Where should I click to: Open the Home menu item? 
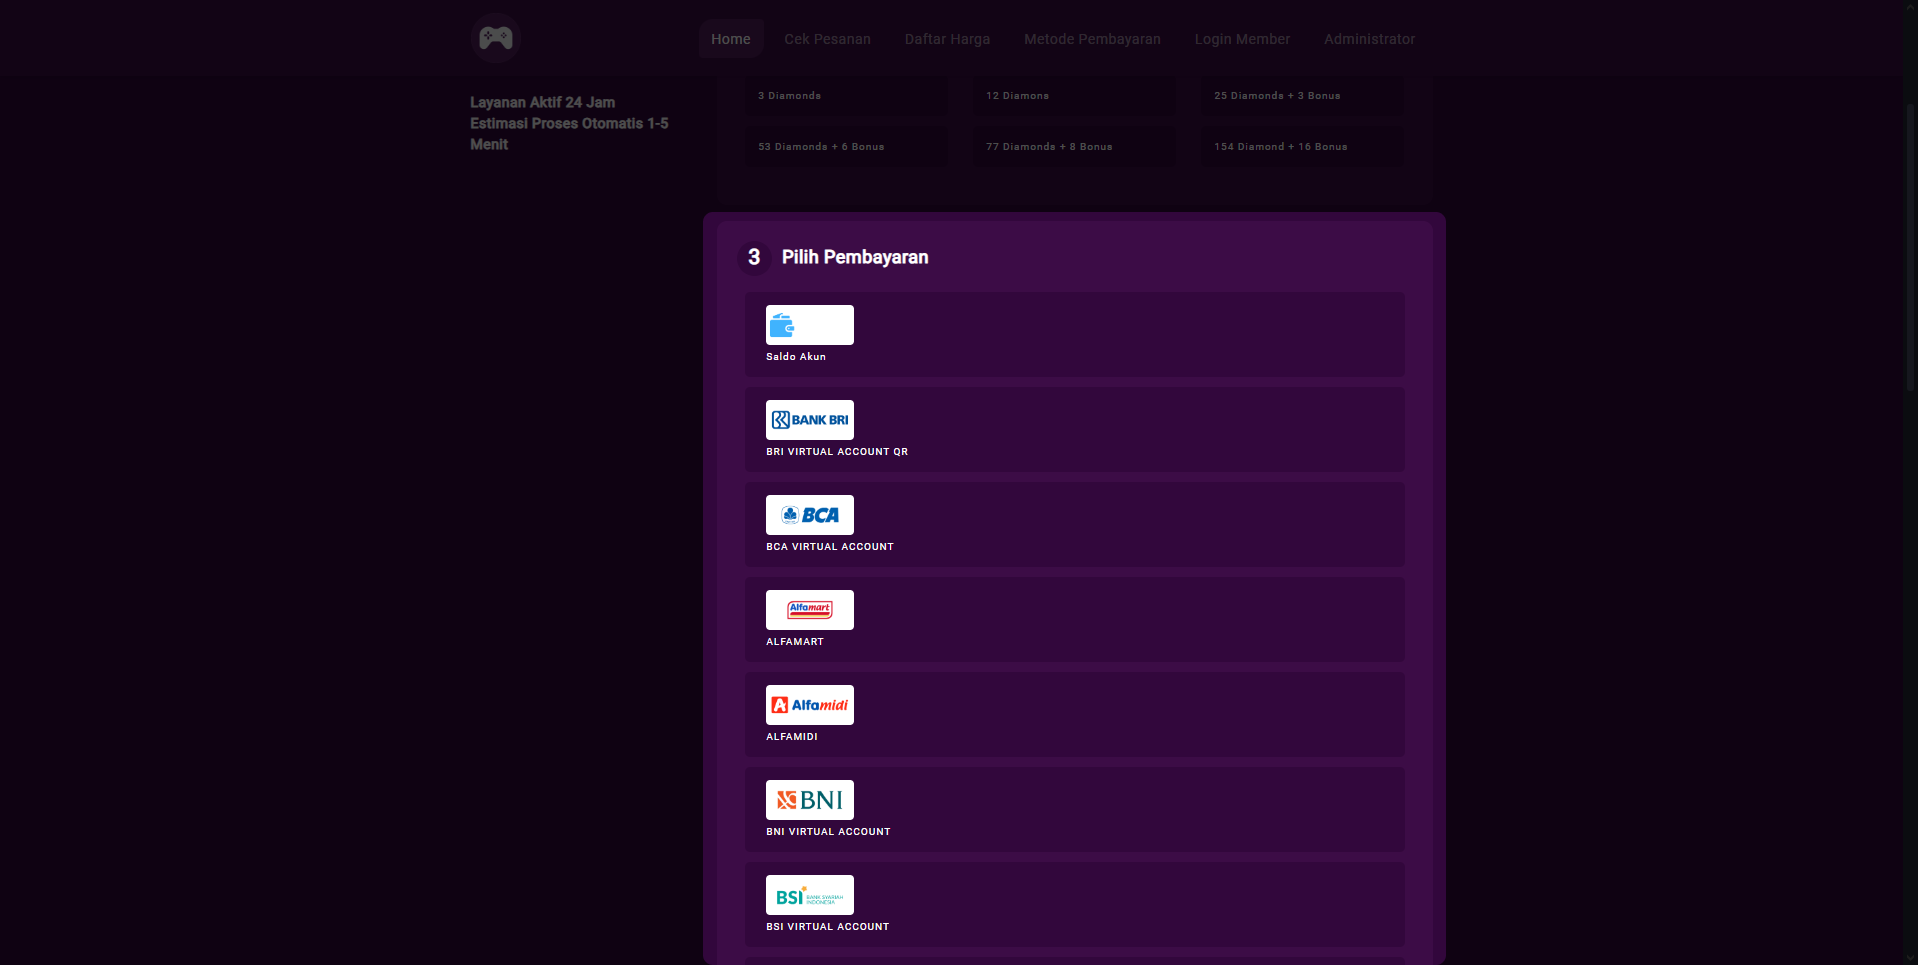pyautogui.click(x=731, y=39)
